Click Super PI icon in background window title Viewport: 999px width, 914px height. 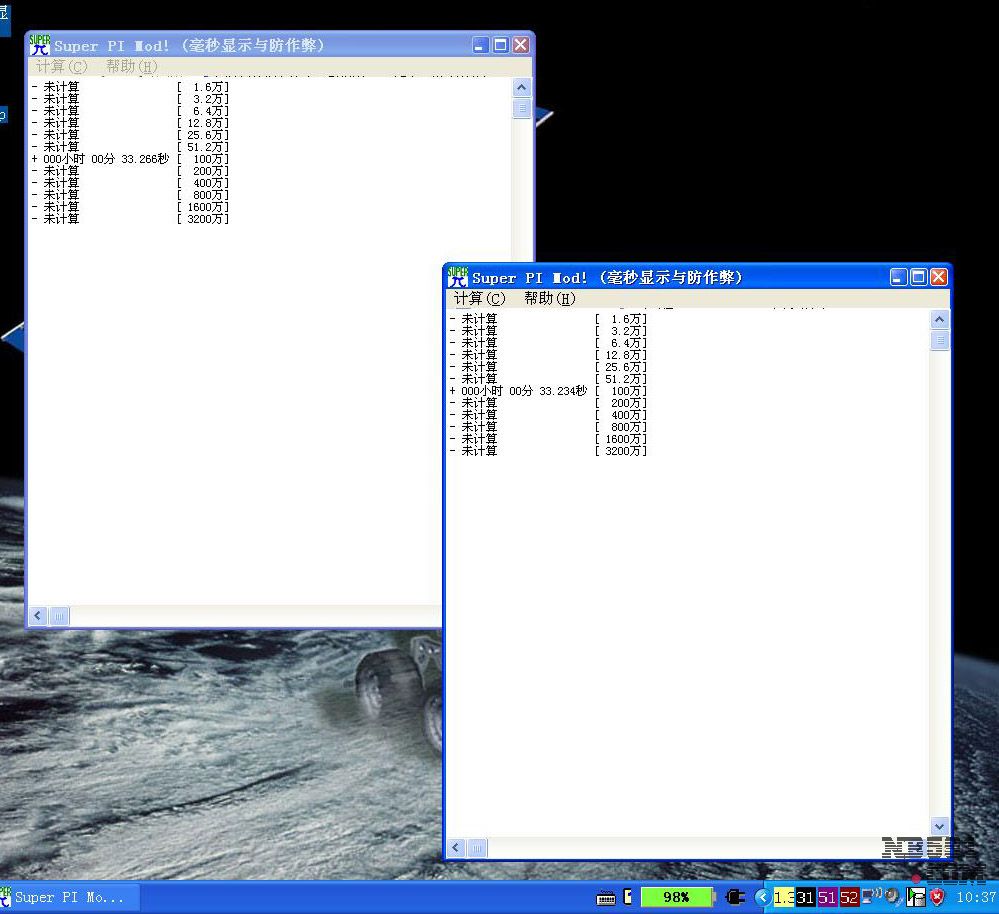coord(40,45)
